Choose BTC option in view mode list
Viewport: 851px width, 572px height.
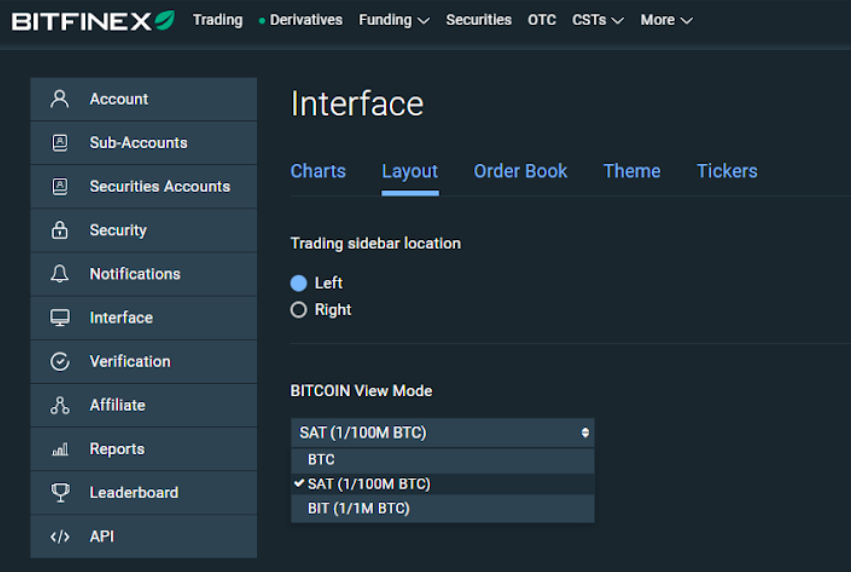(443, 460)
